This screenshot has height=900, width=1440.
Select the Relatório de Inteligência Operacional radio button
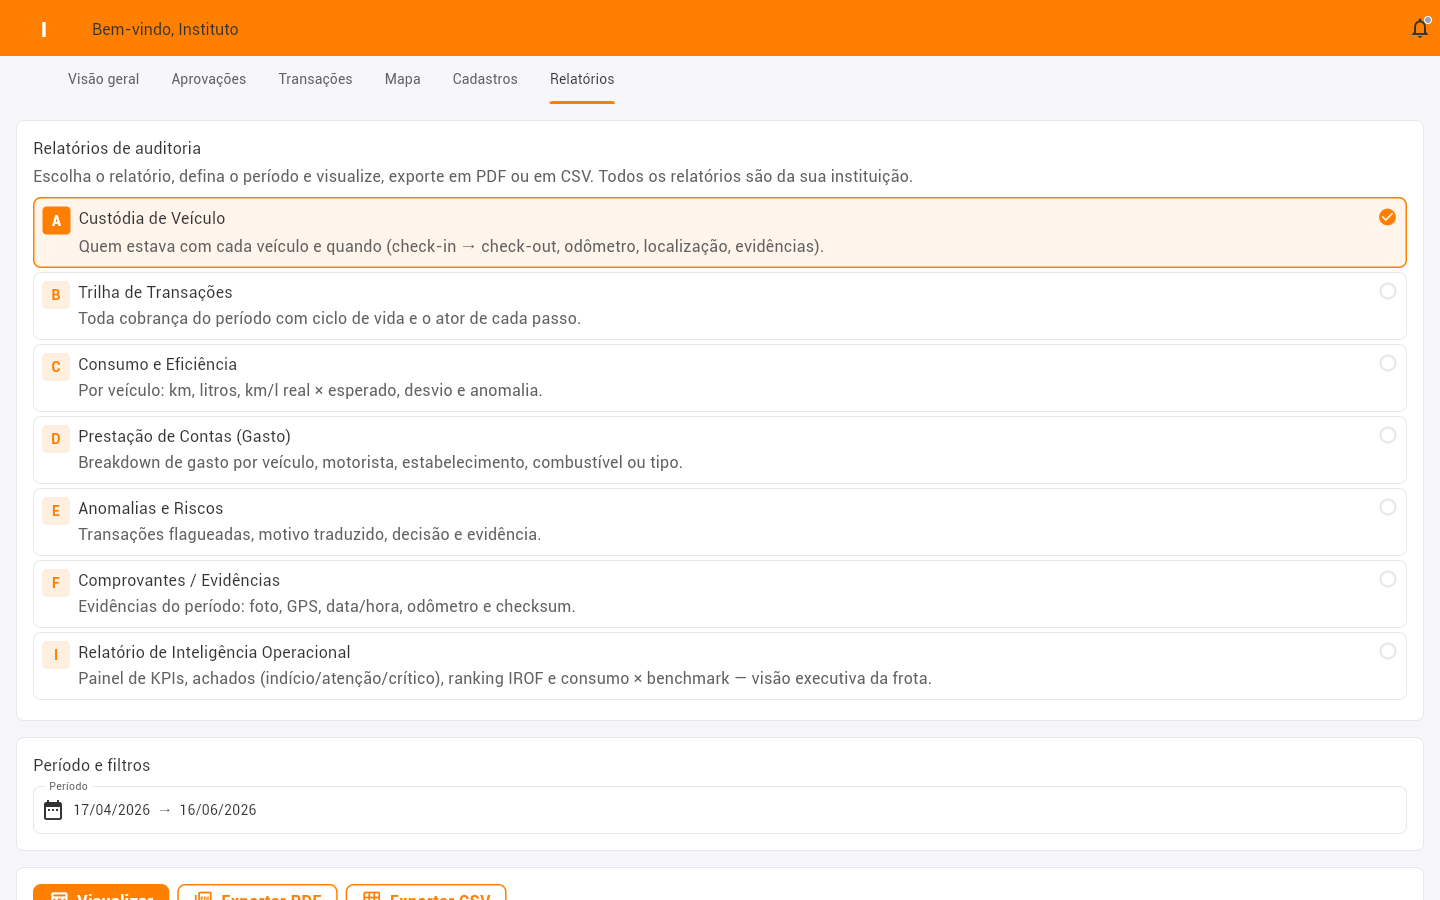pyautogui.click(x=1388, y=651)
